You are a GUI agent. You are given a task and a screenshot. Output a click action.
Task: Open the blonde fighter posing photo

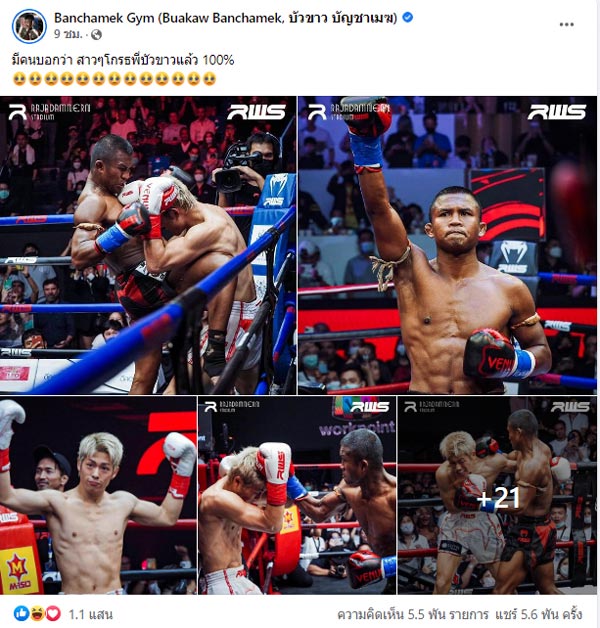click(x=98, y=495)
